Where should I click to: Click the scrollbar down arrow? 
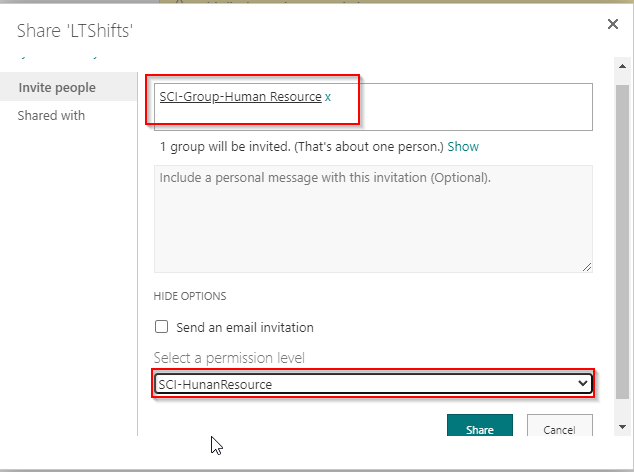623,428
